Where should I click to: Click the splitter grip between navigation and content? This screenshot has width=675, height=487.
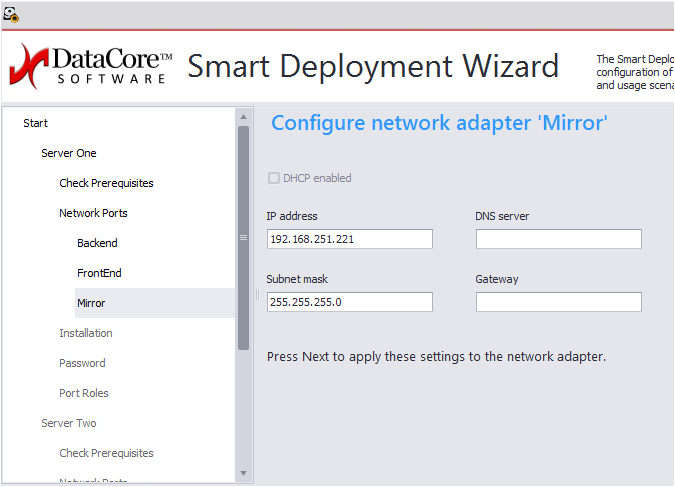(257, 295)
